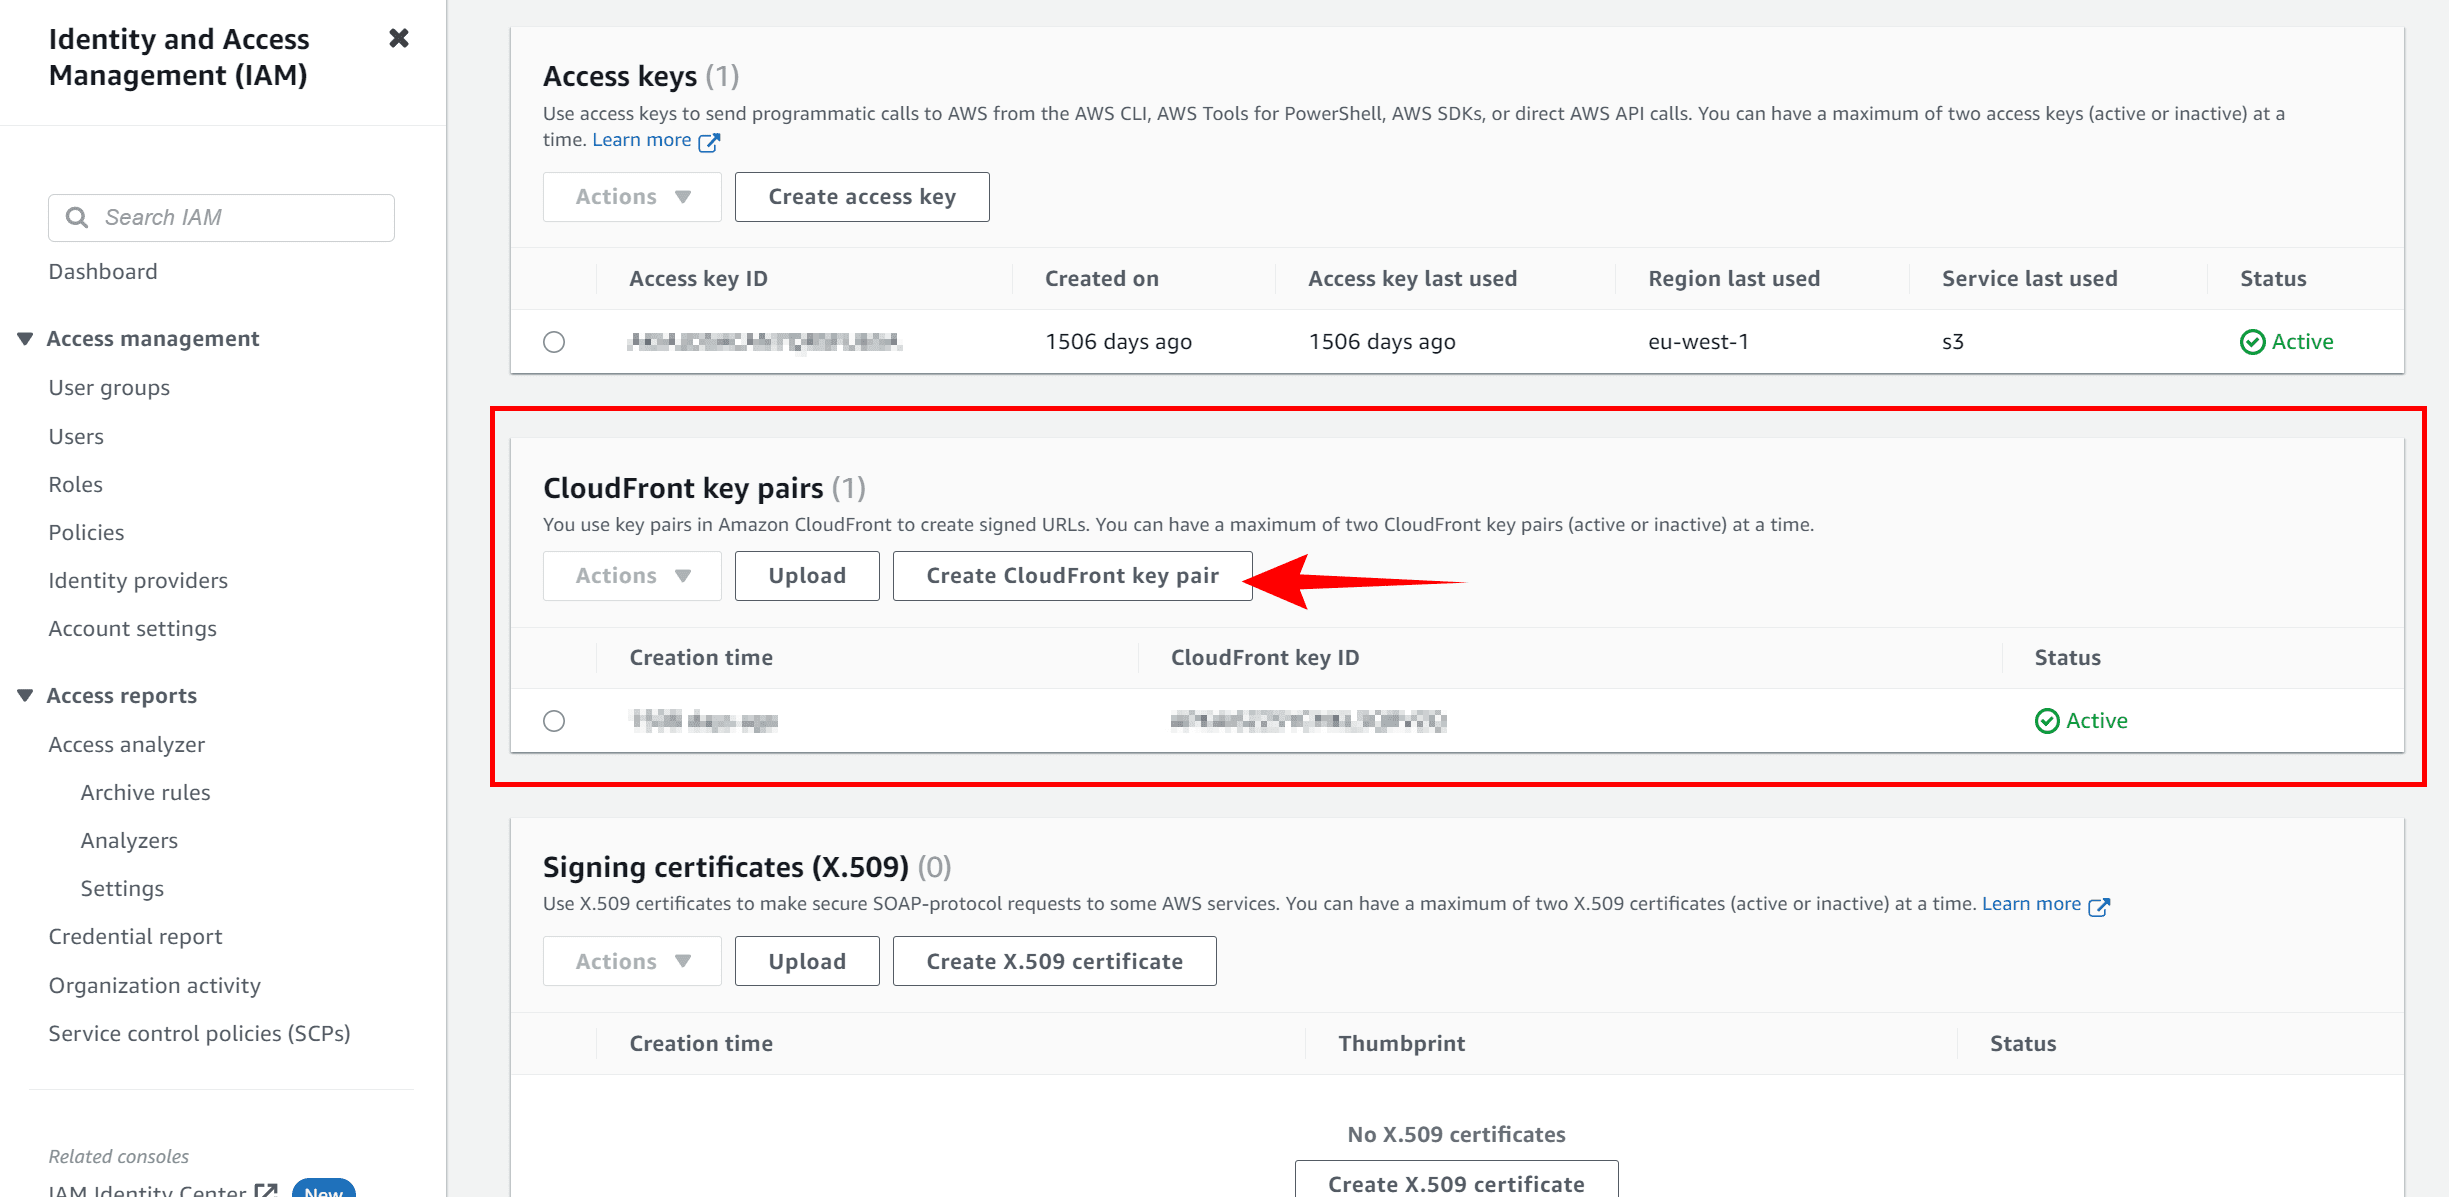The width and height of the screenshot is (2449, 1197).
Task: Click Create CloudFront key pair button
Action: coord(1072,576)
